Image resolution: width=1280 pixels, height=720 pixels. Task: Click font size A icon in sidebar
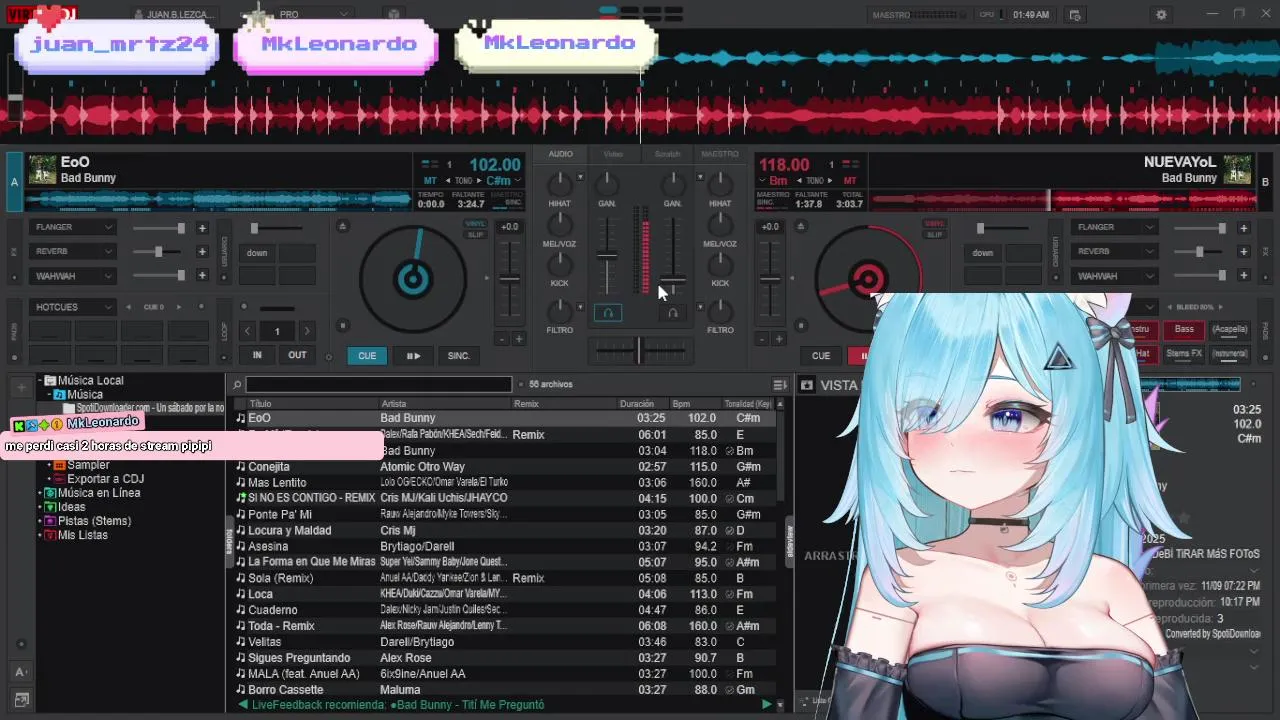click(21, 672)
